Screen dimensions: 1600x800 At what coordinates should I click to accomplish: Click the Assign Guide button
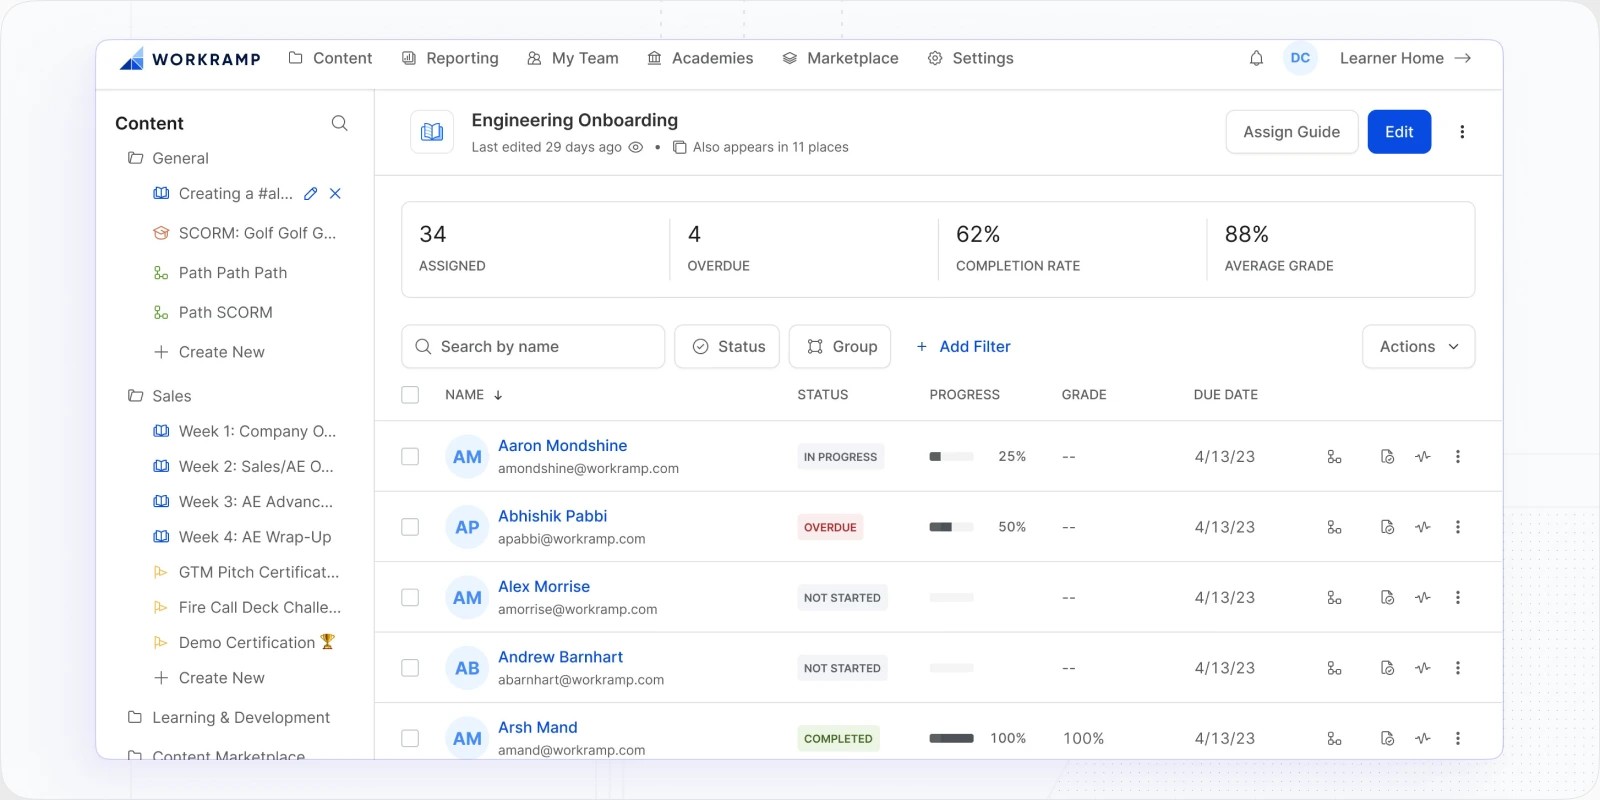click(x=1291, y=132)
